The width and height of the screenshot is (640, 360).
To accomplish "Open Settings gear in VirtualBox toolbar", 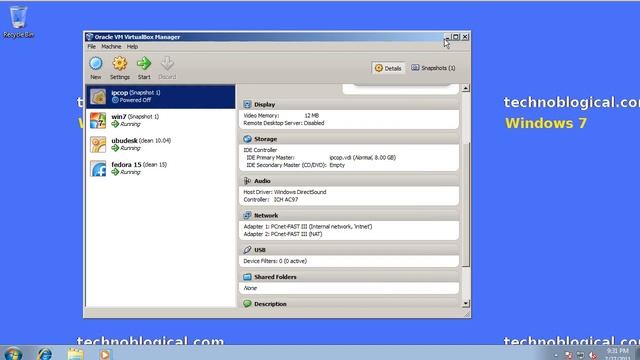I will [120, 64].
